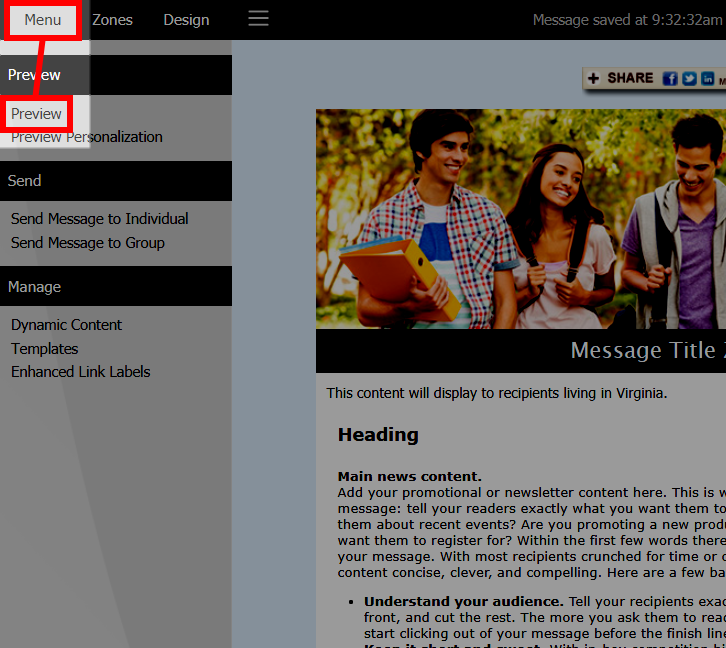Viewport: 726px width, 648px height.
Task: Open Templates in Manage section
Action: click(x=44, y=349)
